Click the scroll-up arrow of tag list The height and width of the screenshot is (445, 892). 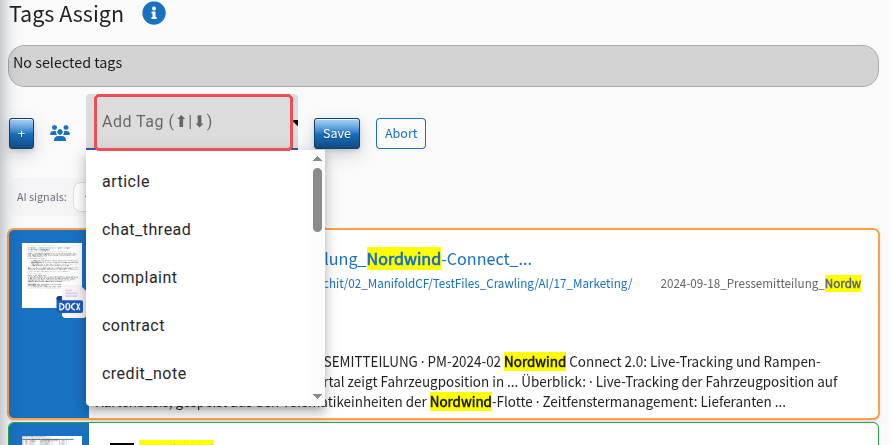pyautogui.click(x=317, y=159)
